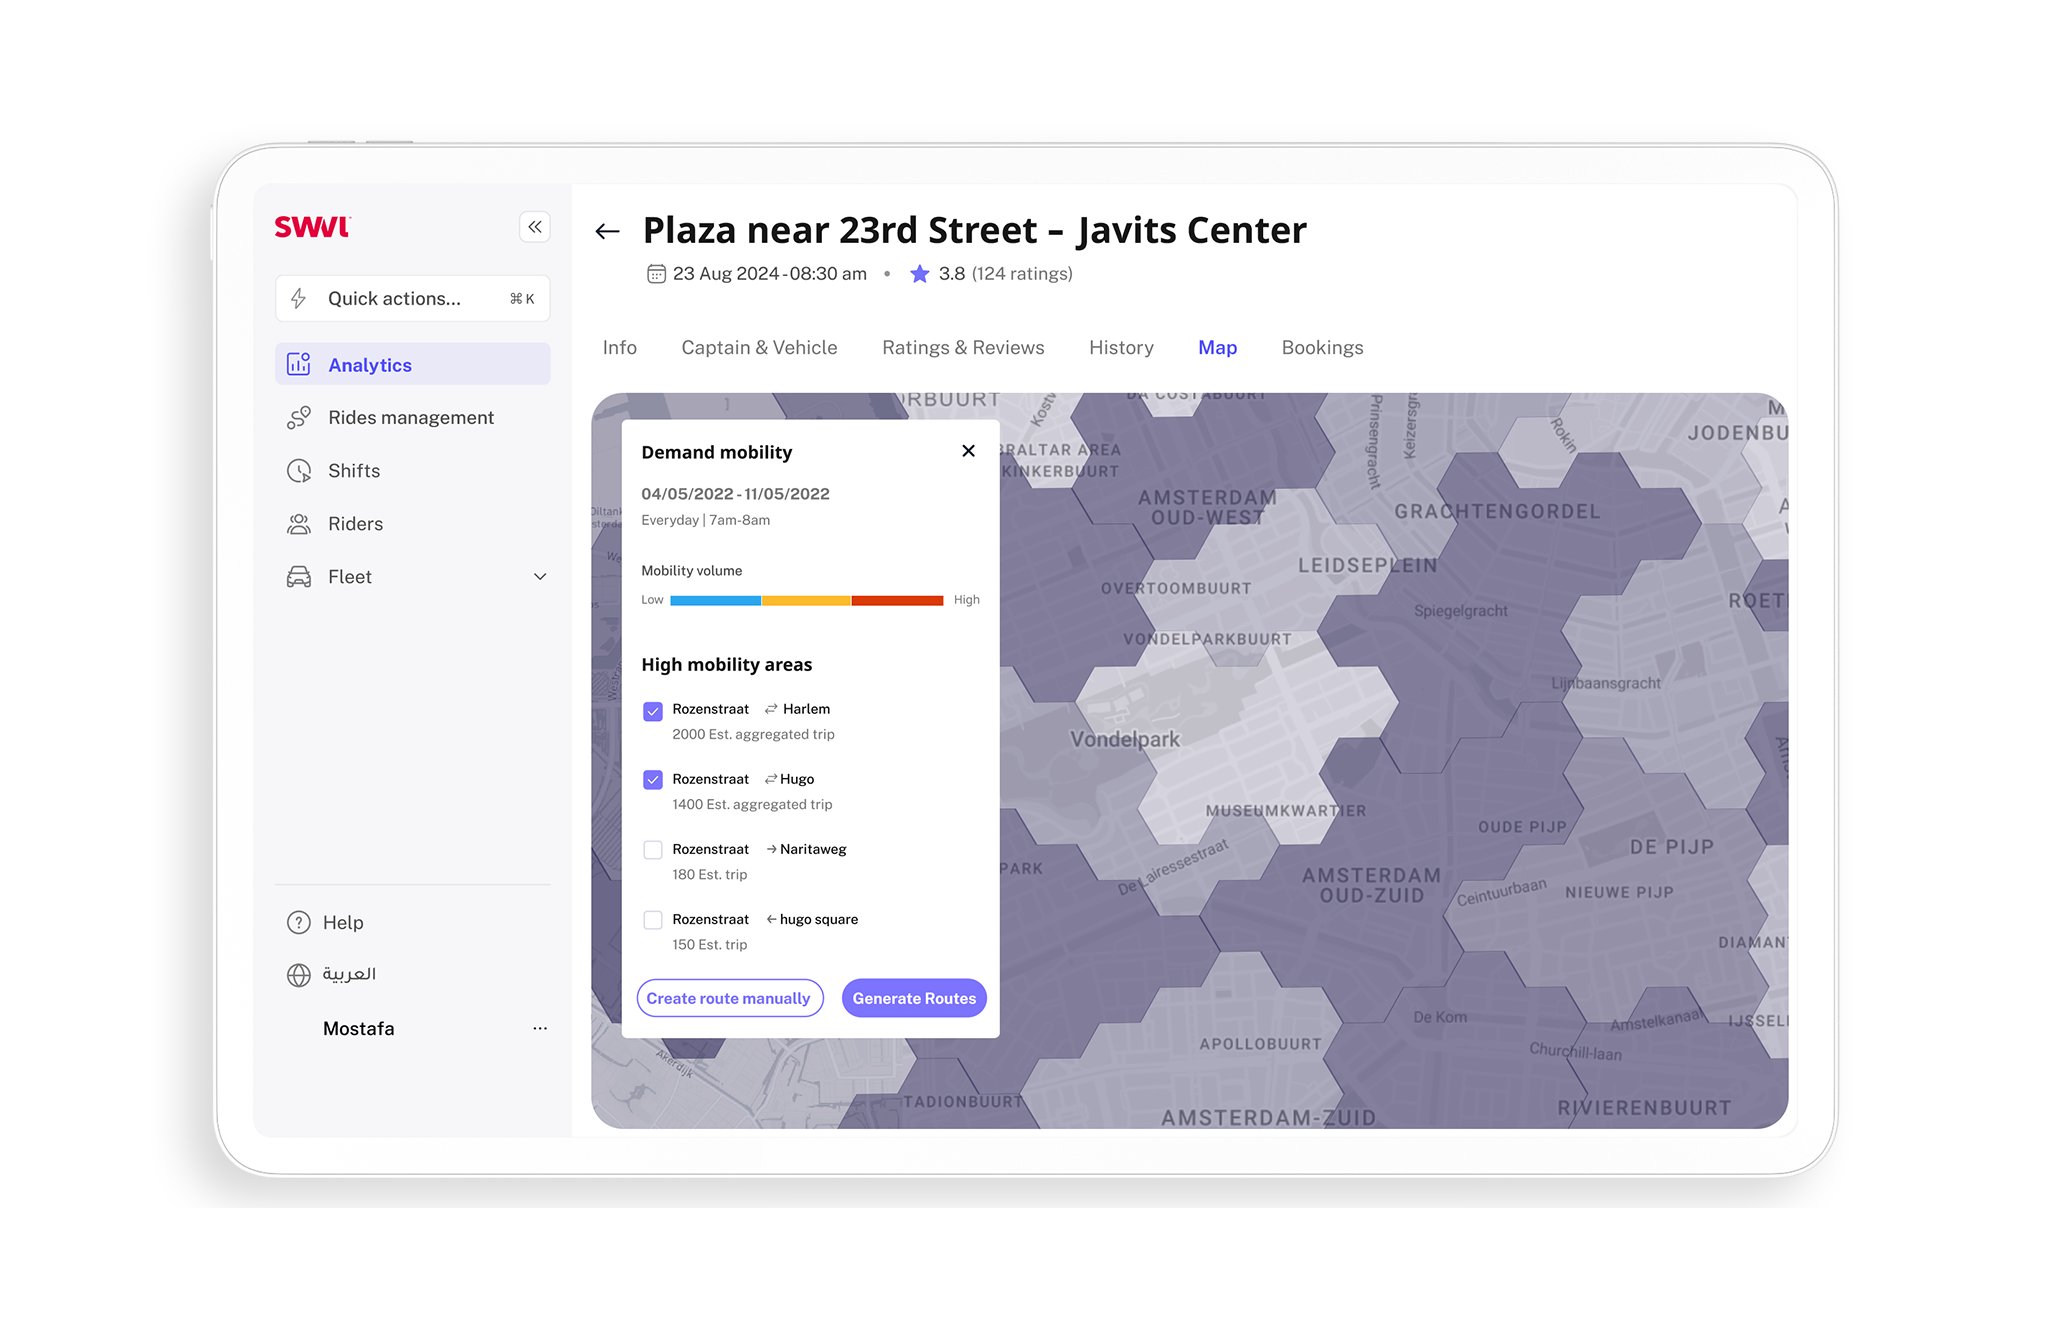
Task: Click the two-way arrows icon before Harlem
Action: pos(771,709)
